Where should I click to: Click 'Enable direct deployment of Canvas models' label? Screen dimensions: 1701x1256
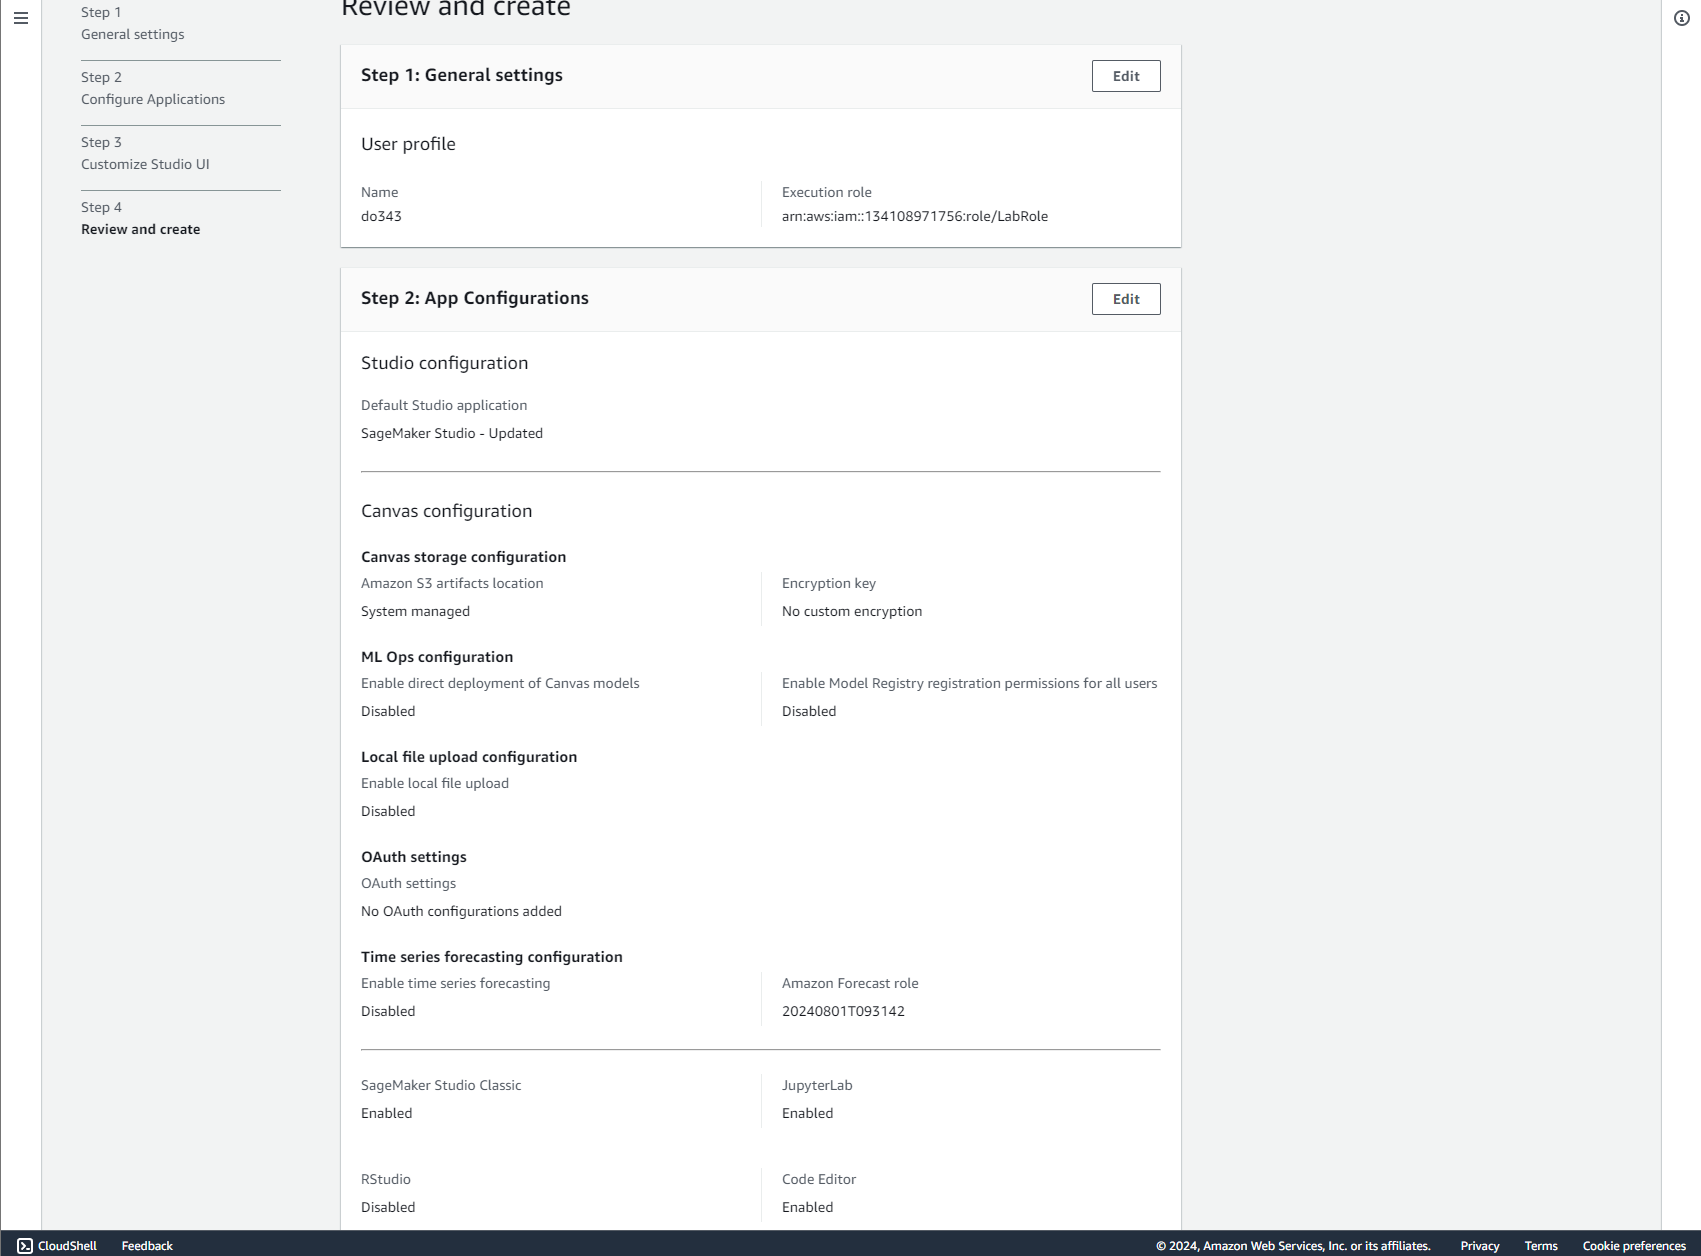coord(500,683)
